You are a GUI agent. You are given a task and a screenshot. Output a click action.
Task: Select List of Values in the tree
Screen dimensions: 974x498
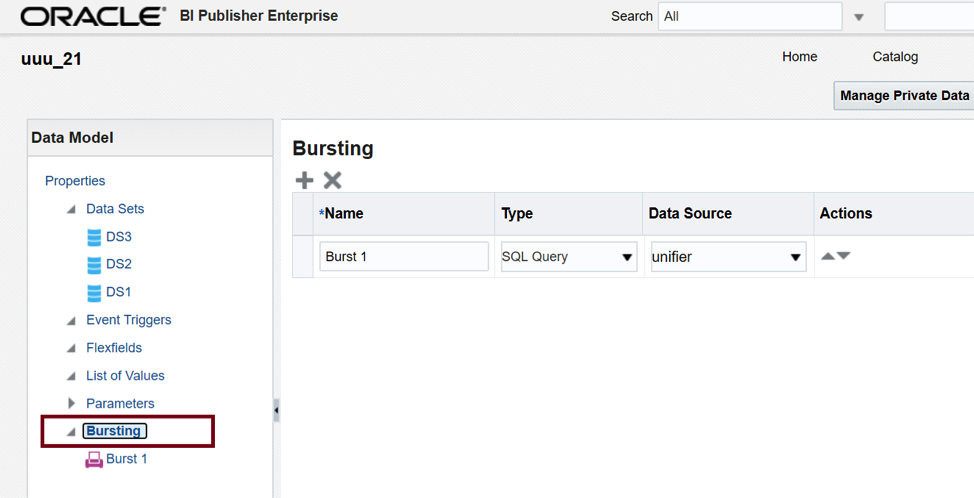pyautogui.click(x=125, y=376)
